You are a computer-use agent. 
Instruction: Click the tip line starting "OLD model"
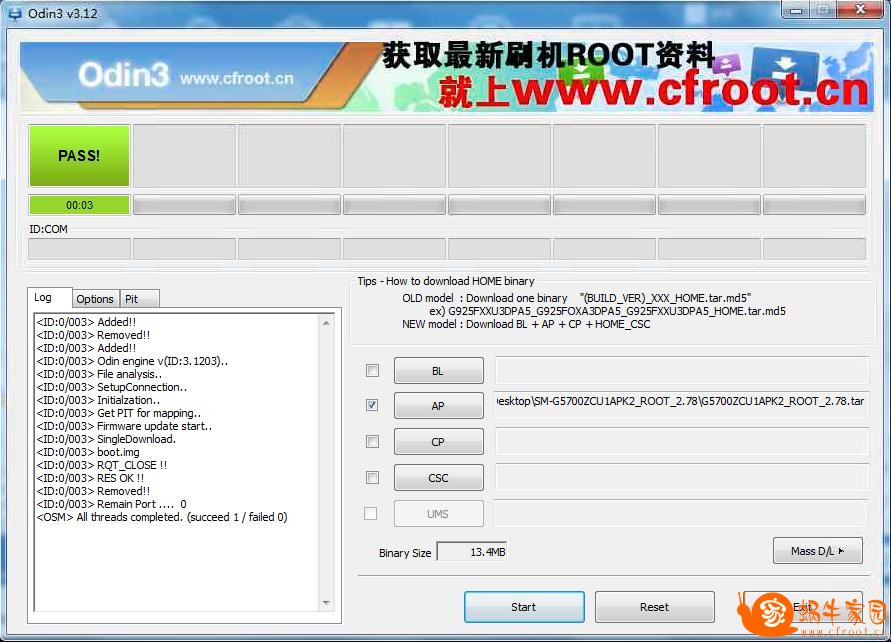[x=577, y=298]
